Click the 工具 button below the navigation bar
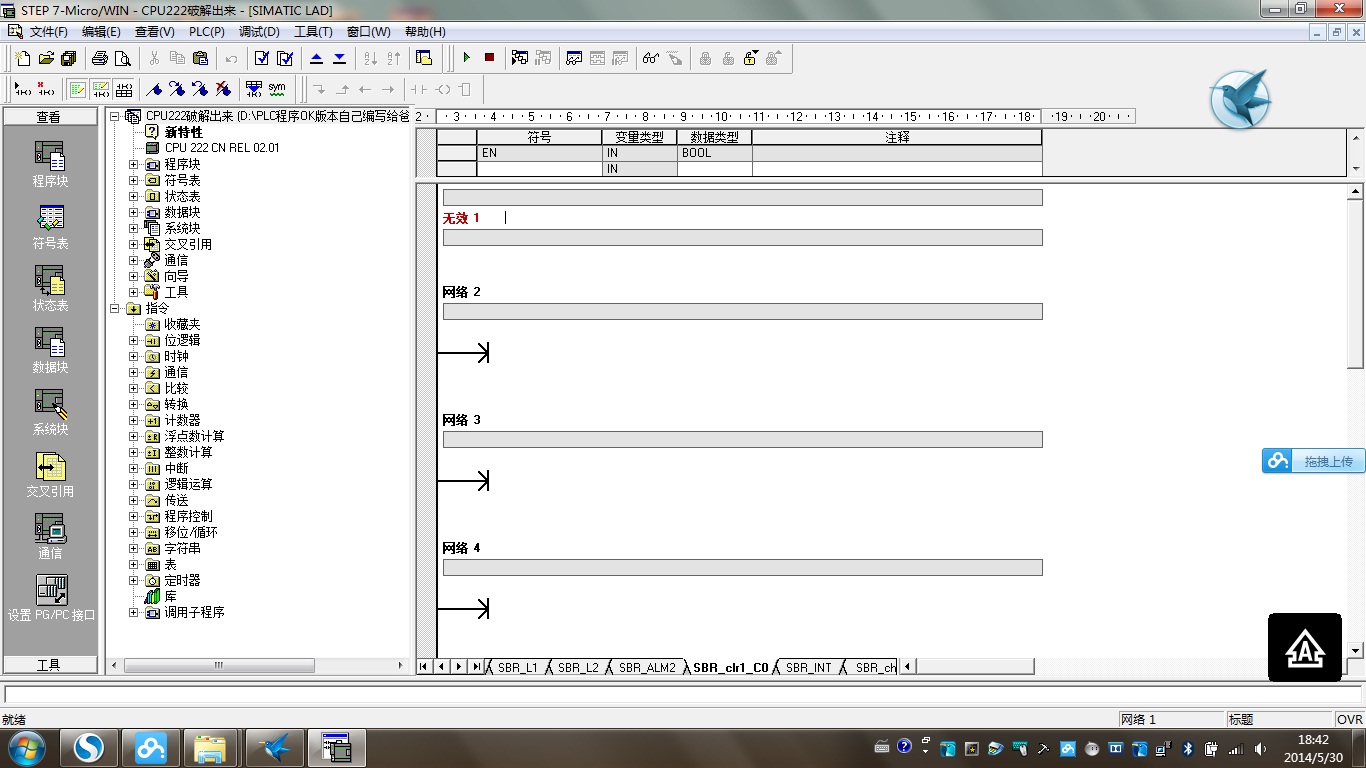Viewport: 1366px width, 768px height. [x=49, y=665]
